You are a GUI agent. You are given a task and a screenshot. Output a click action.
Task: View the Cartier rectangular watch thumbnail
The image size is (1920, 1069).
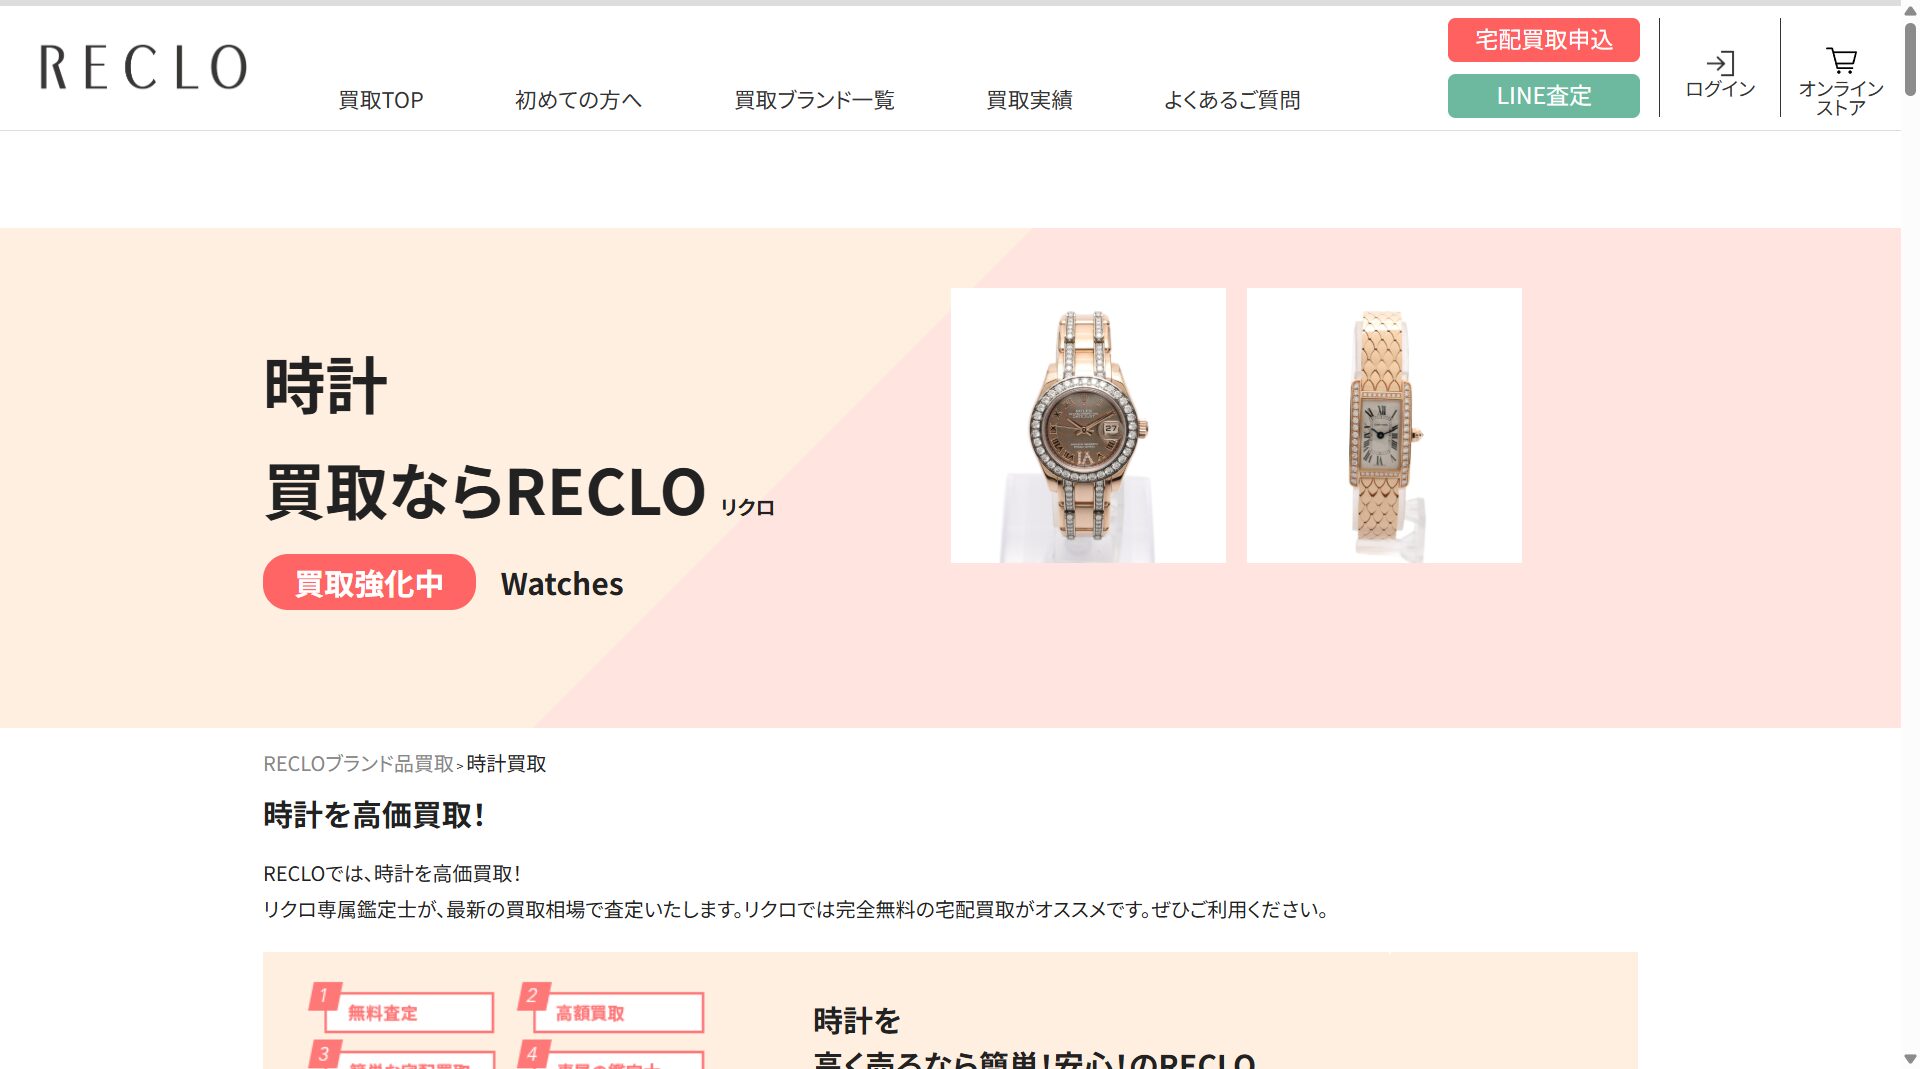1384,425
